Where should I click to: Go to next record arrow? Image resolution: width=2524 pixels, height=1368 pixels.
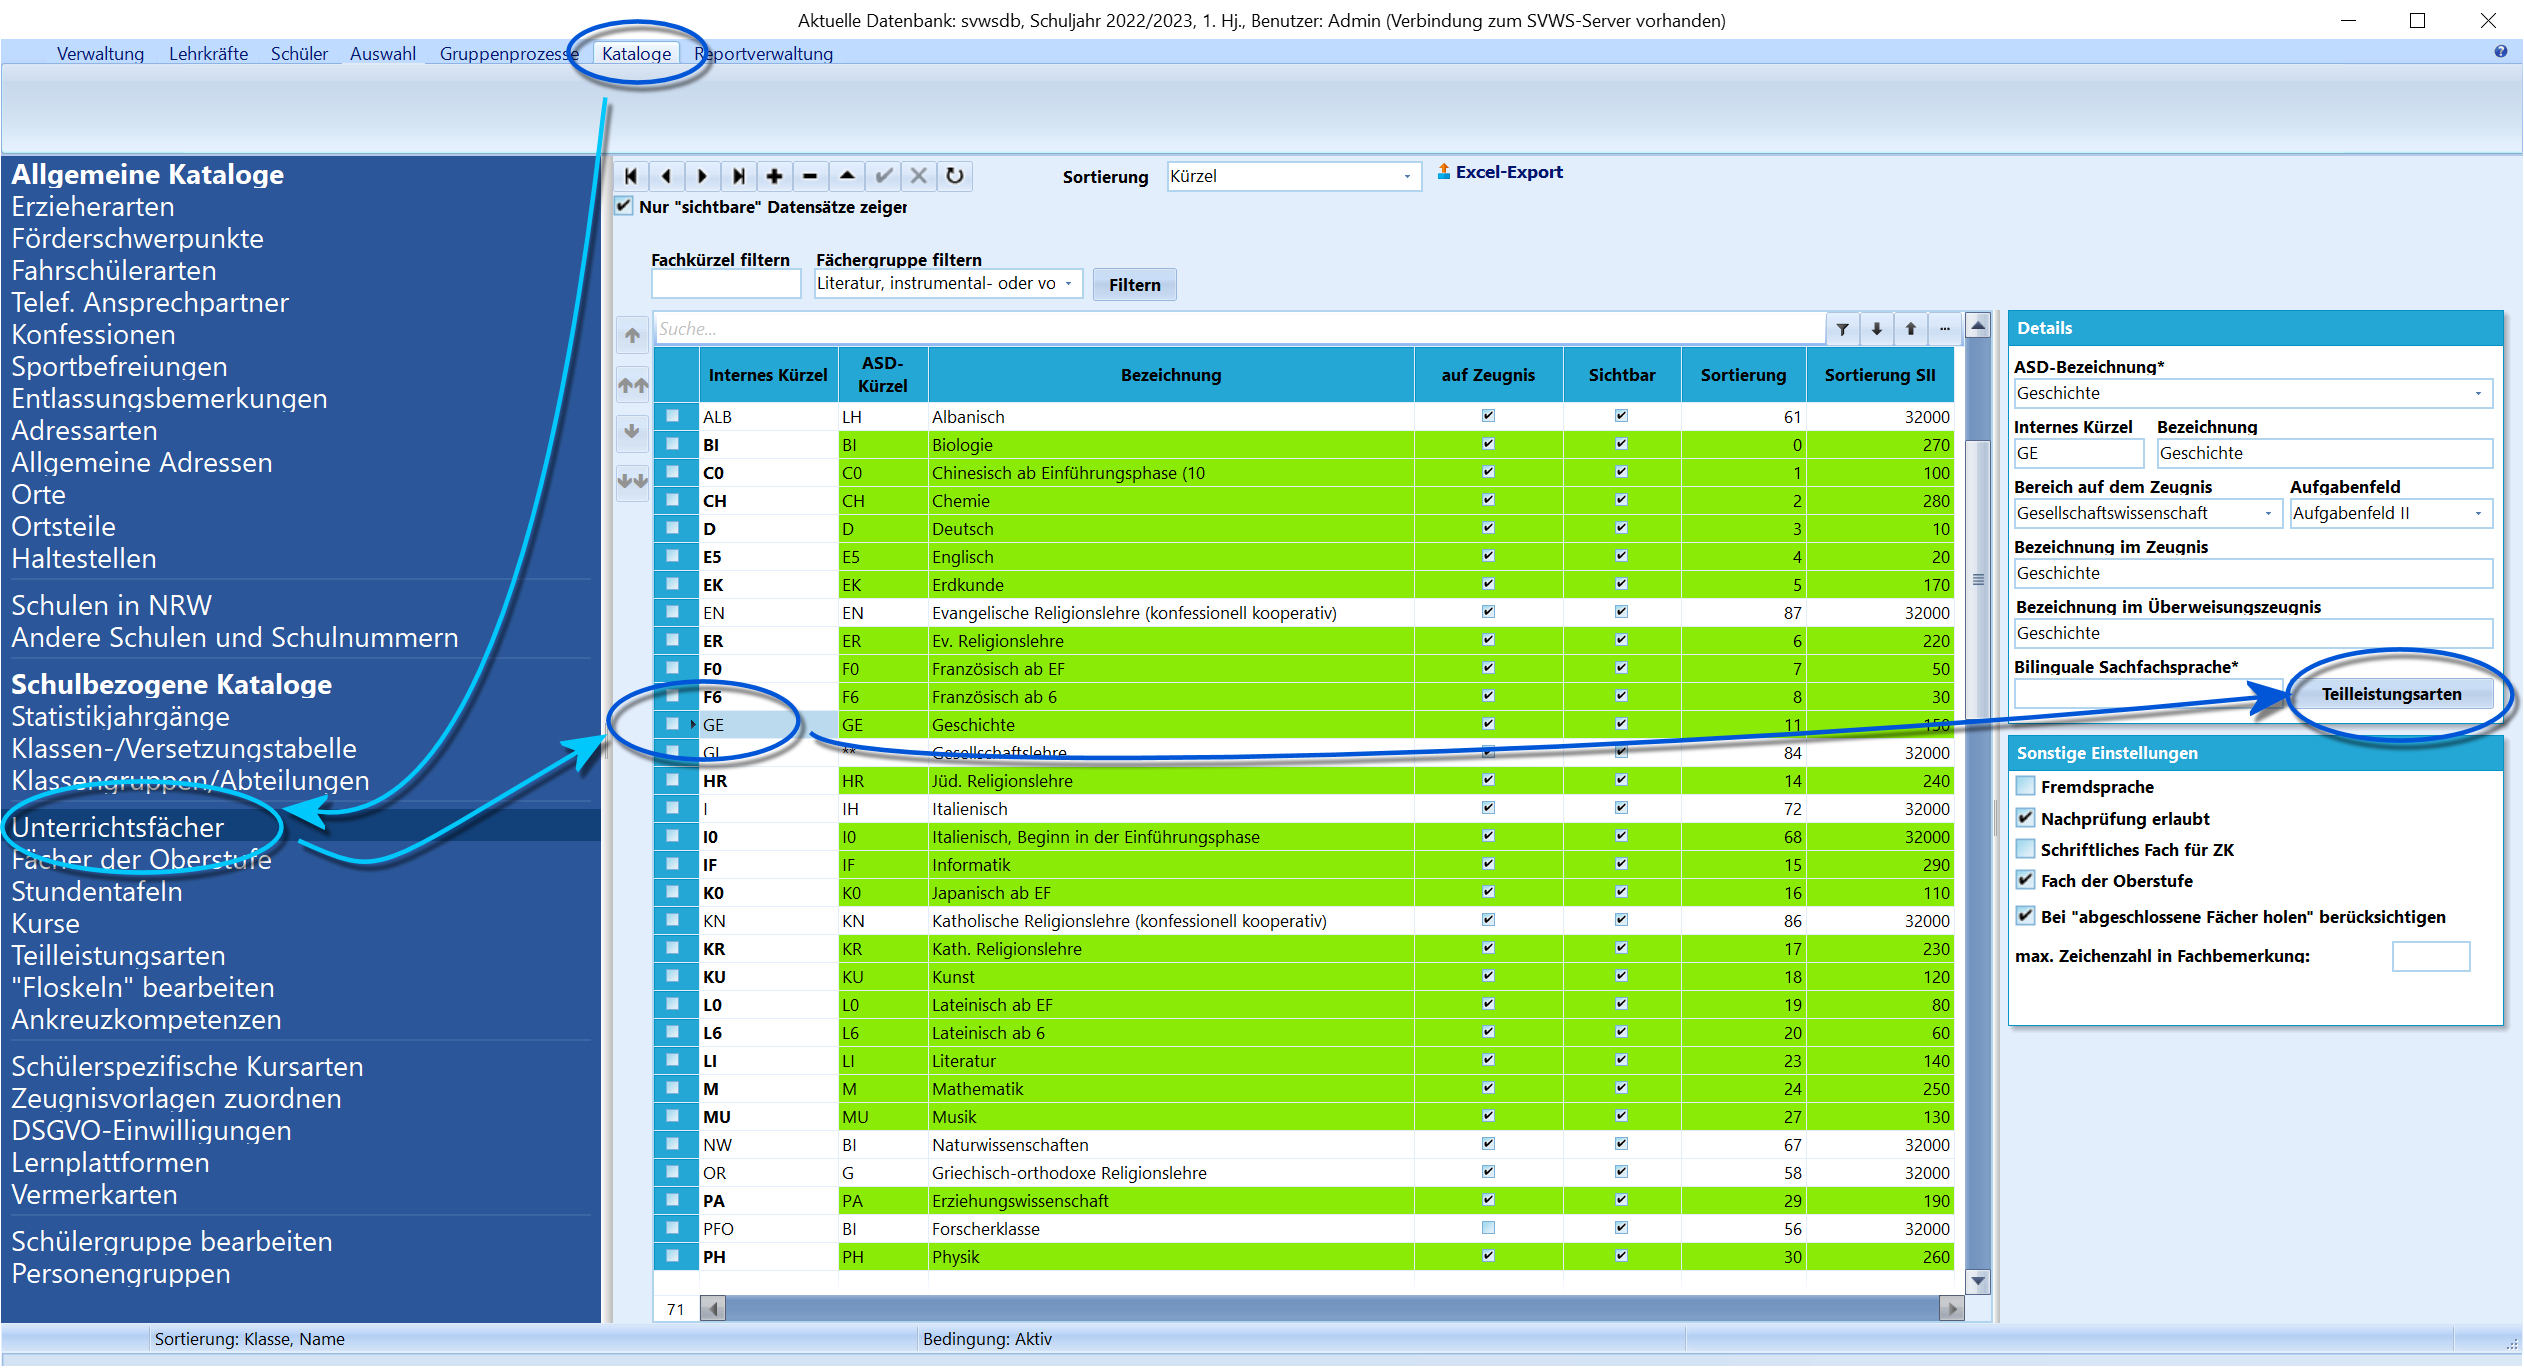(703, 176)
